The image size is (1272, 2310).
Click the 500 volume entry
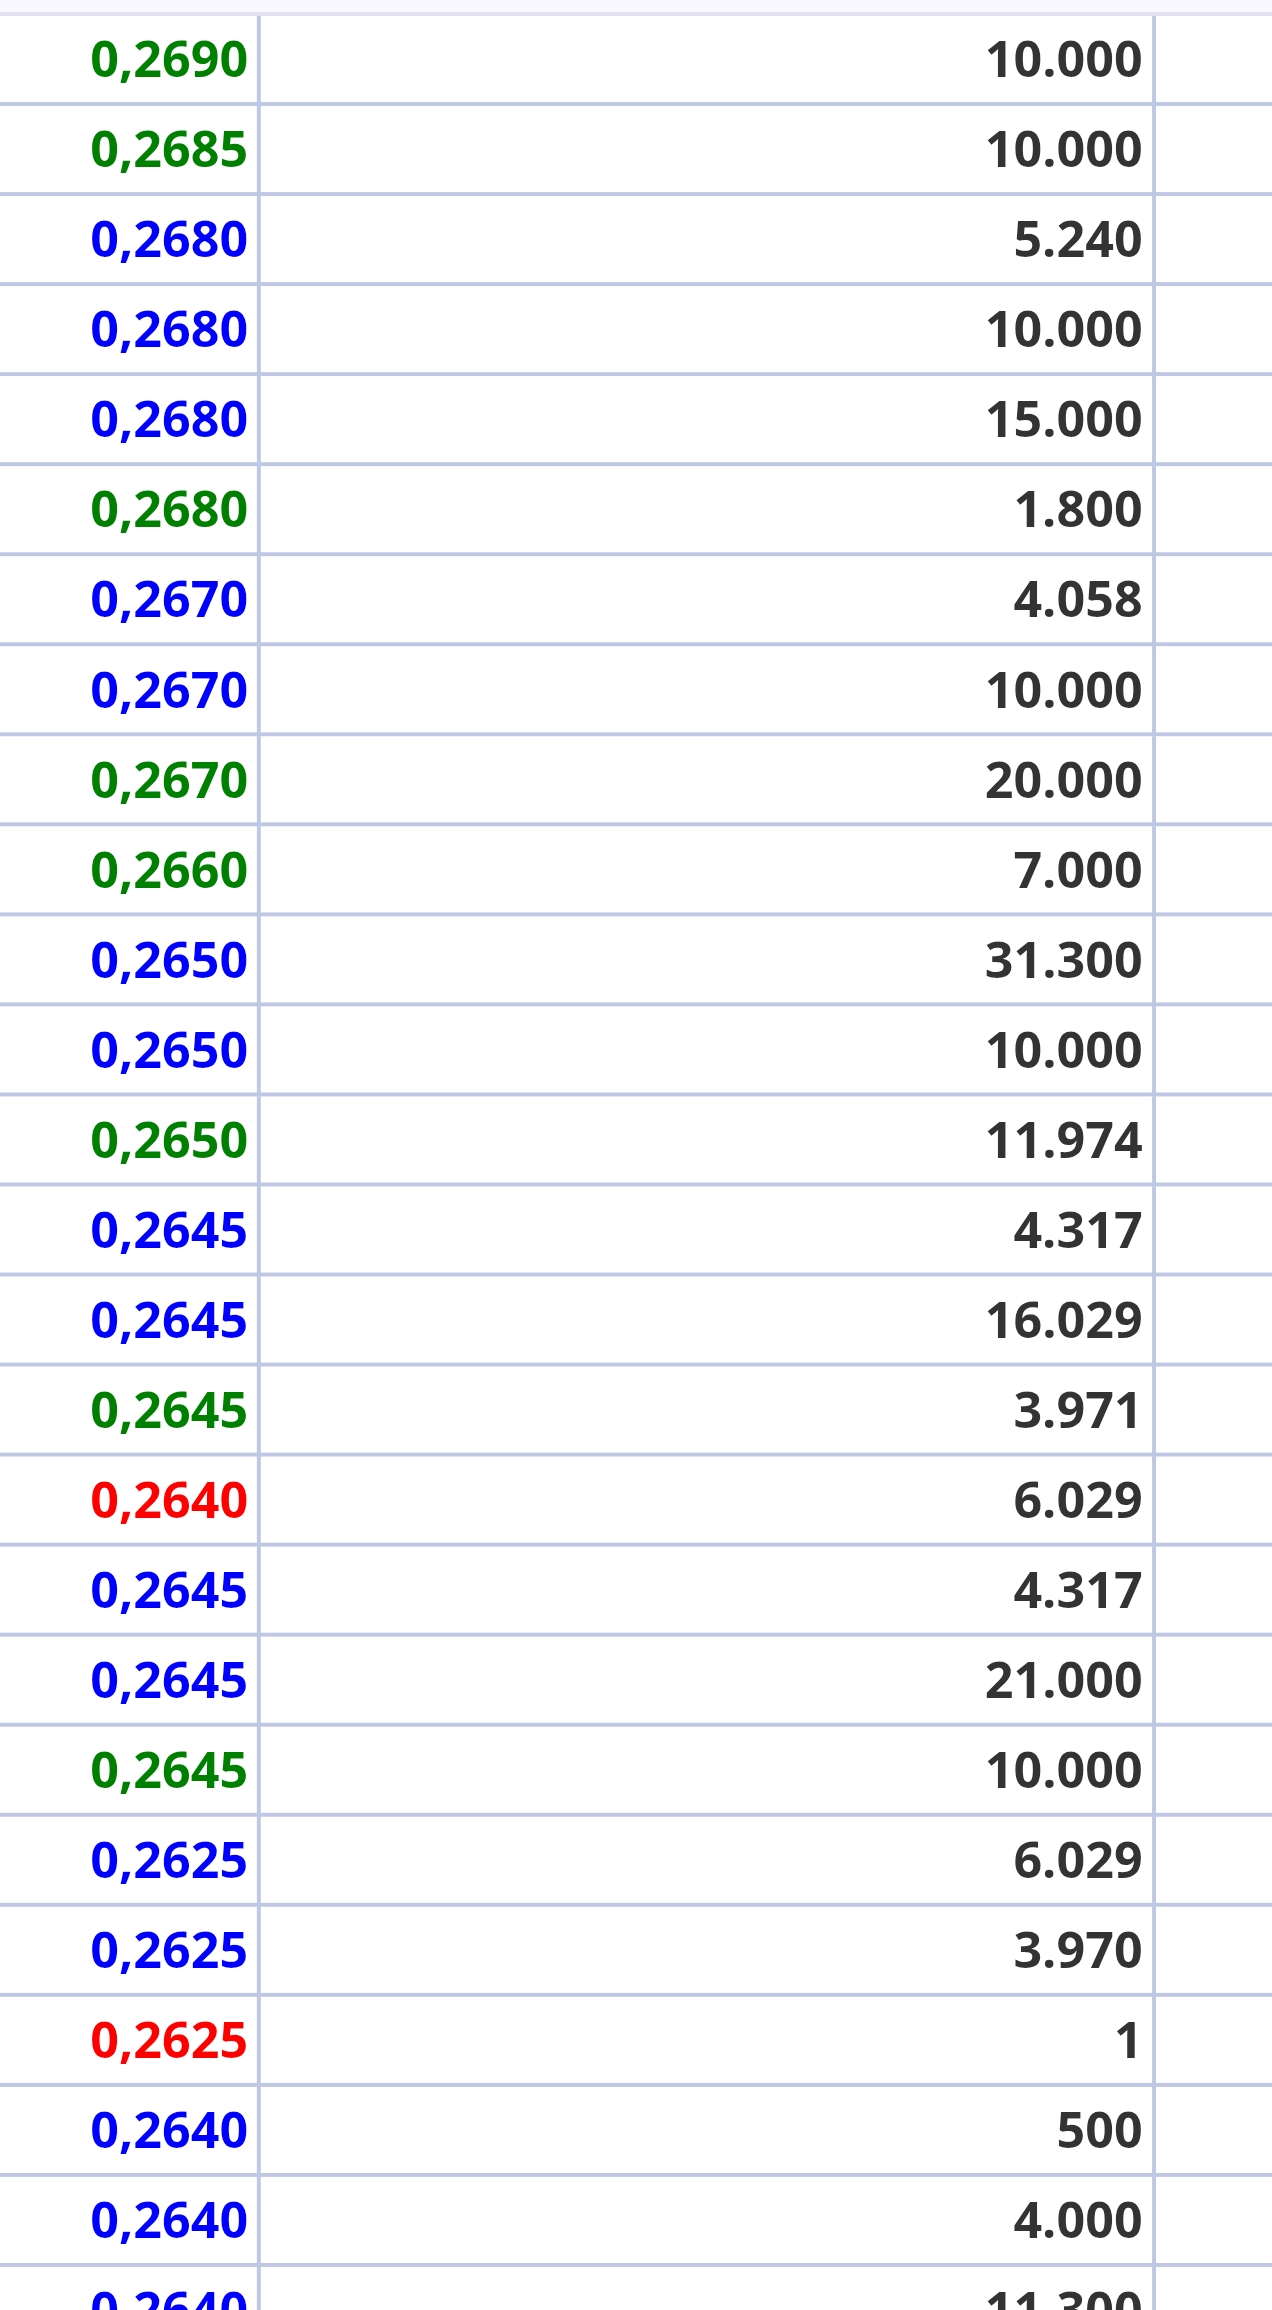[x=1099, y=2130]
